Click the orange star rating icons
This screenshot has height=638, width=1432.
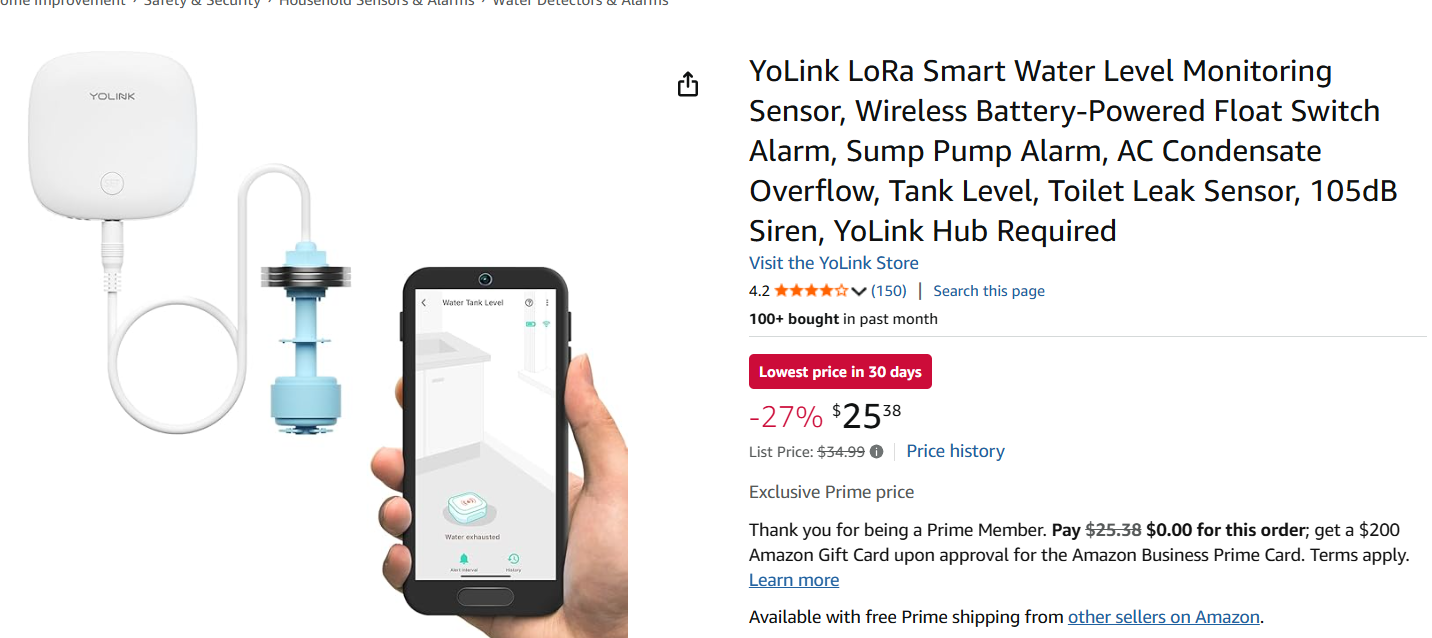tap(811, 291)
